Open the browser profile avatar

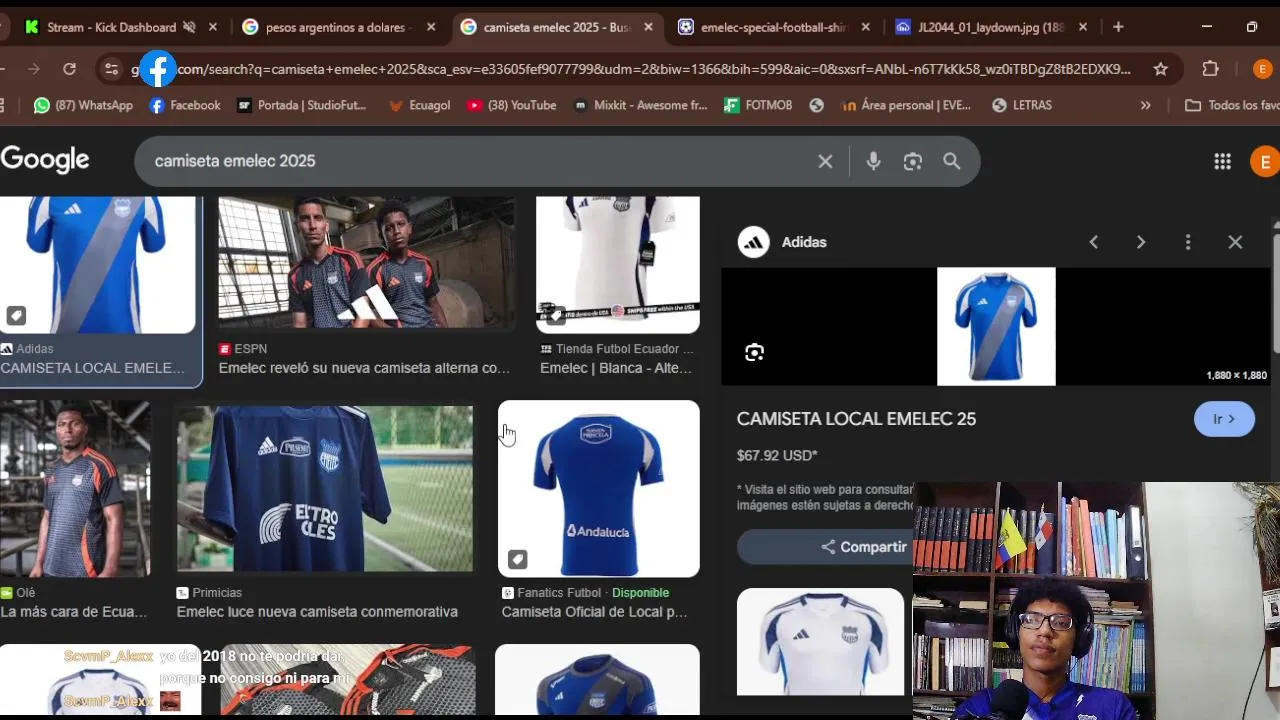1262,69
